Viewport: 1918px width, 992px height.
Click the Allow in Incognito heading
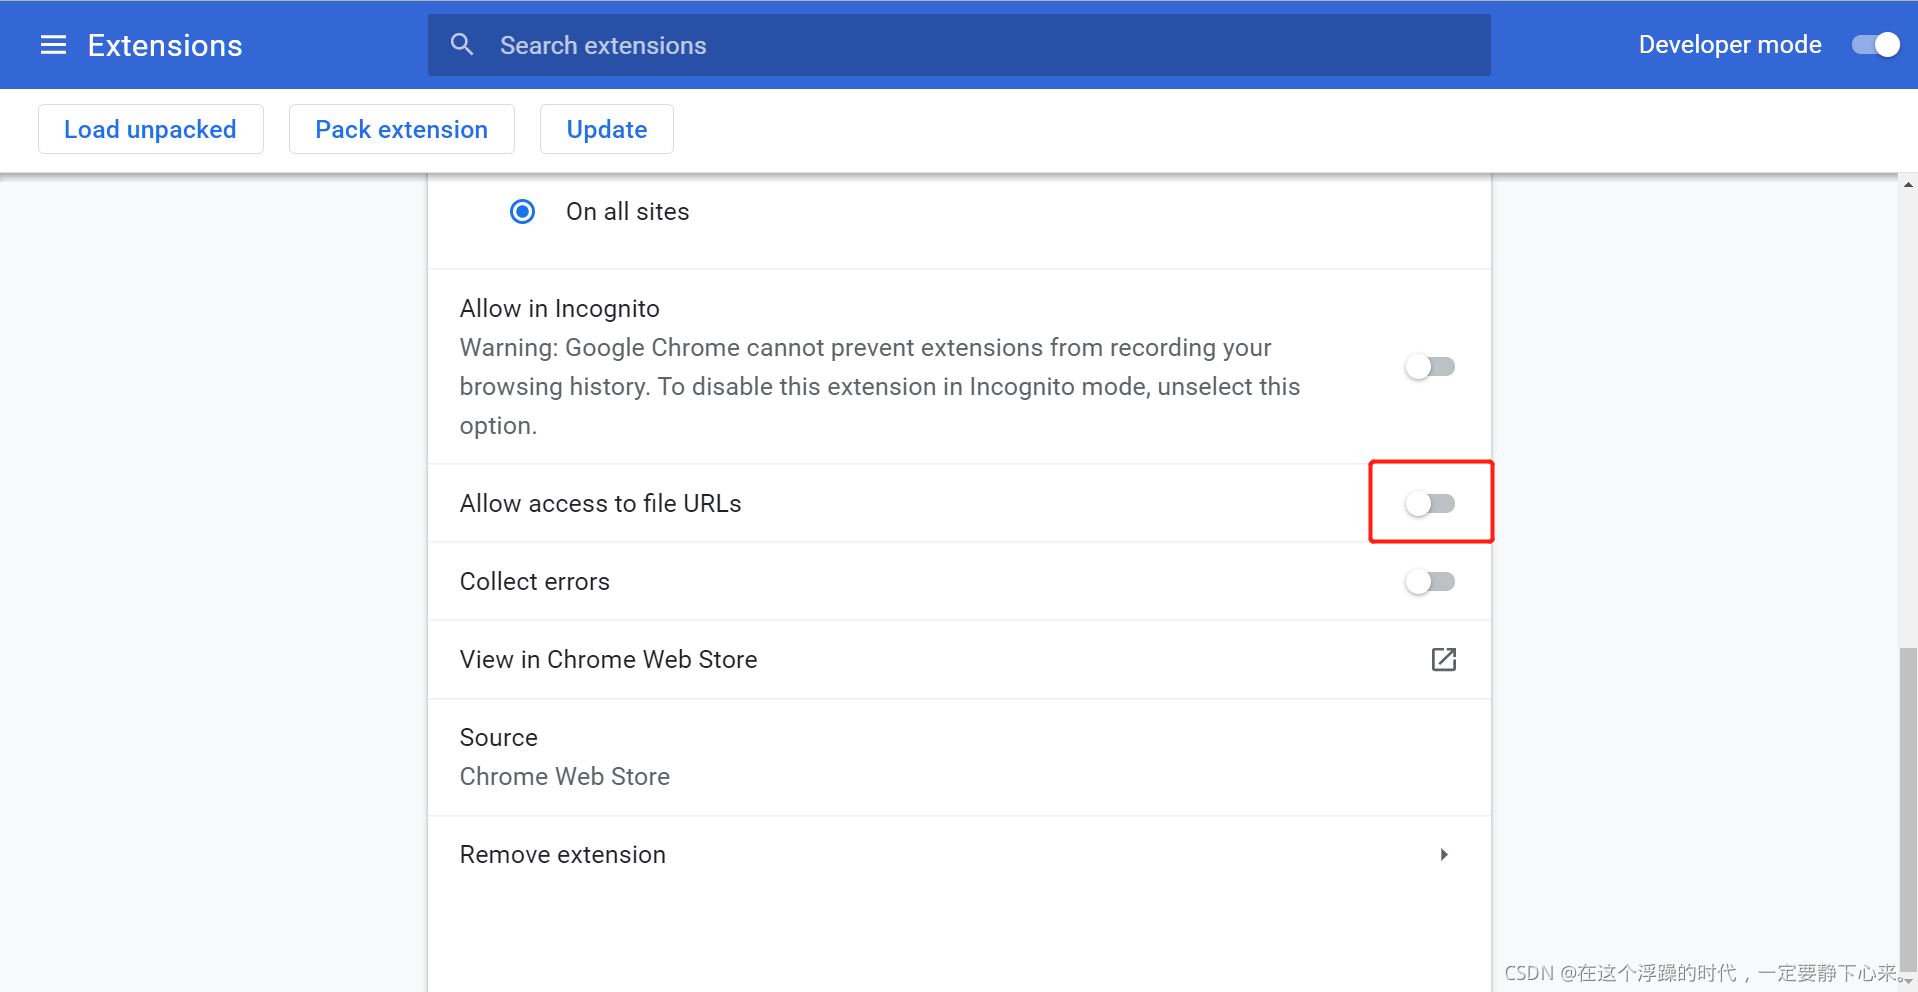(560, 308)
